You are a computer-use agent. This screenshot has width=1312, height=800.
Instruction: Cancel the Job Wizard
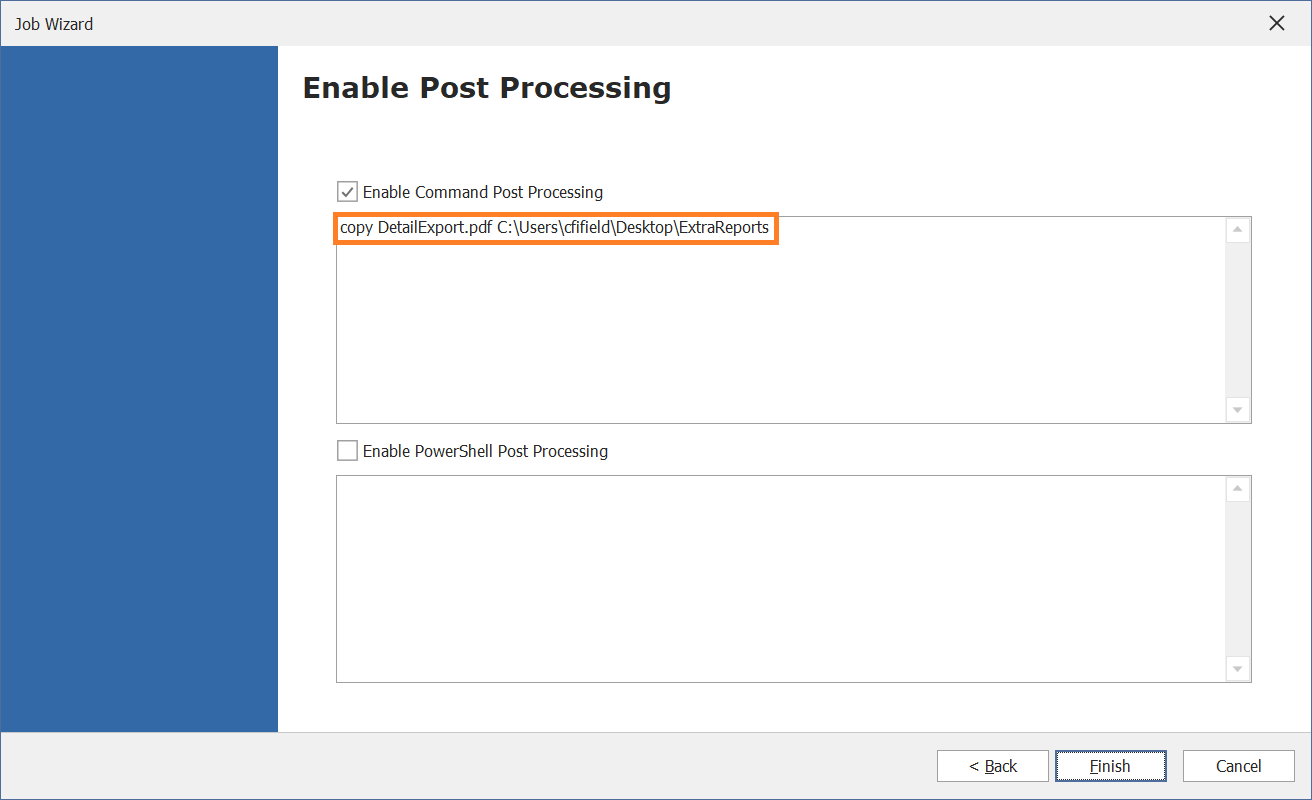coord(1239,766)
